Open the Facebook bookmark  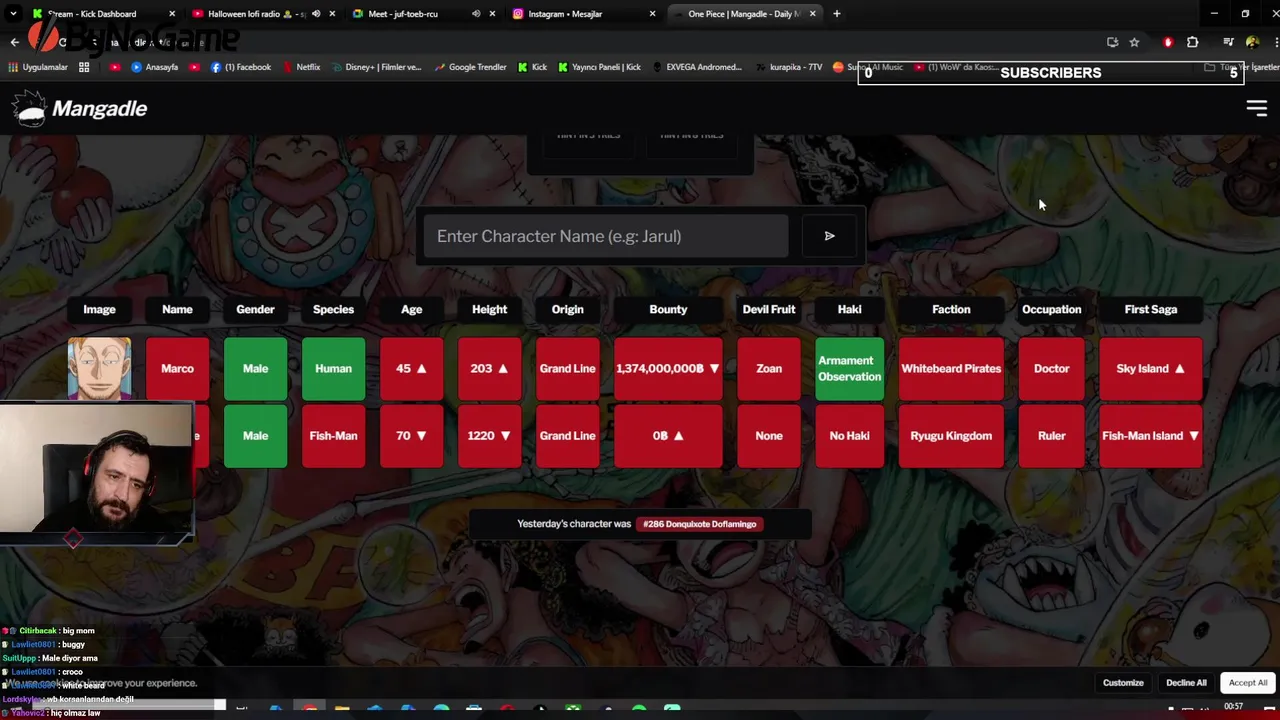240,67
